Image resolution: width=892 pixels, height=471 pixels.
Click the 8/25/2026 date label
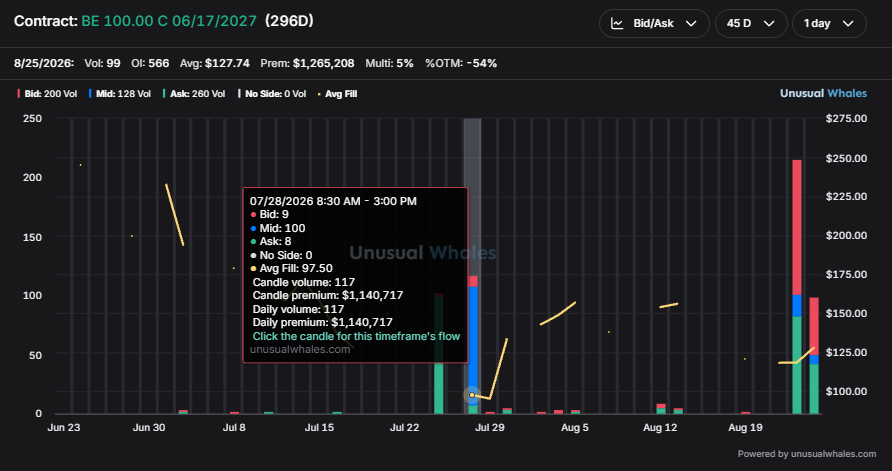pyautogui.click(x=44, y=63)
